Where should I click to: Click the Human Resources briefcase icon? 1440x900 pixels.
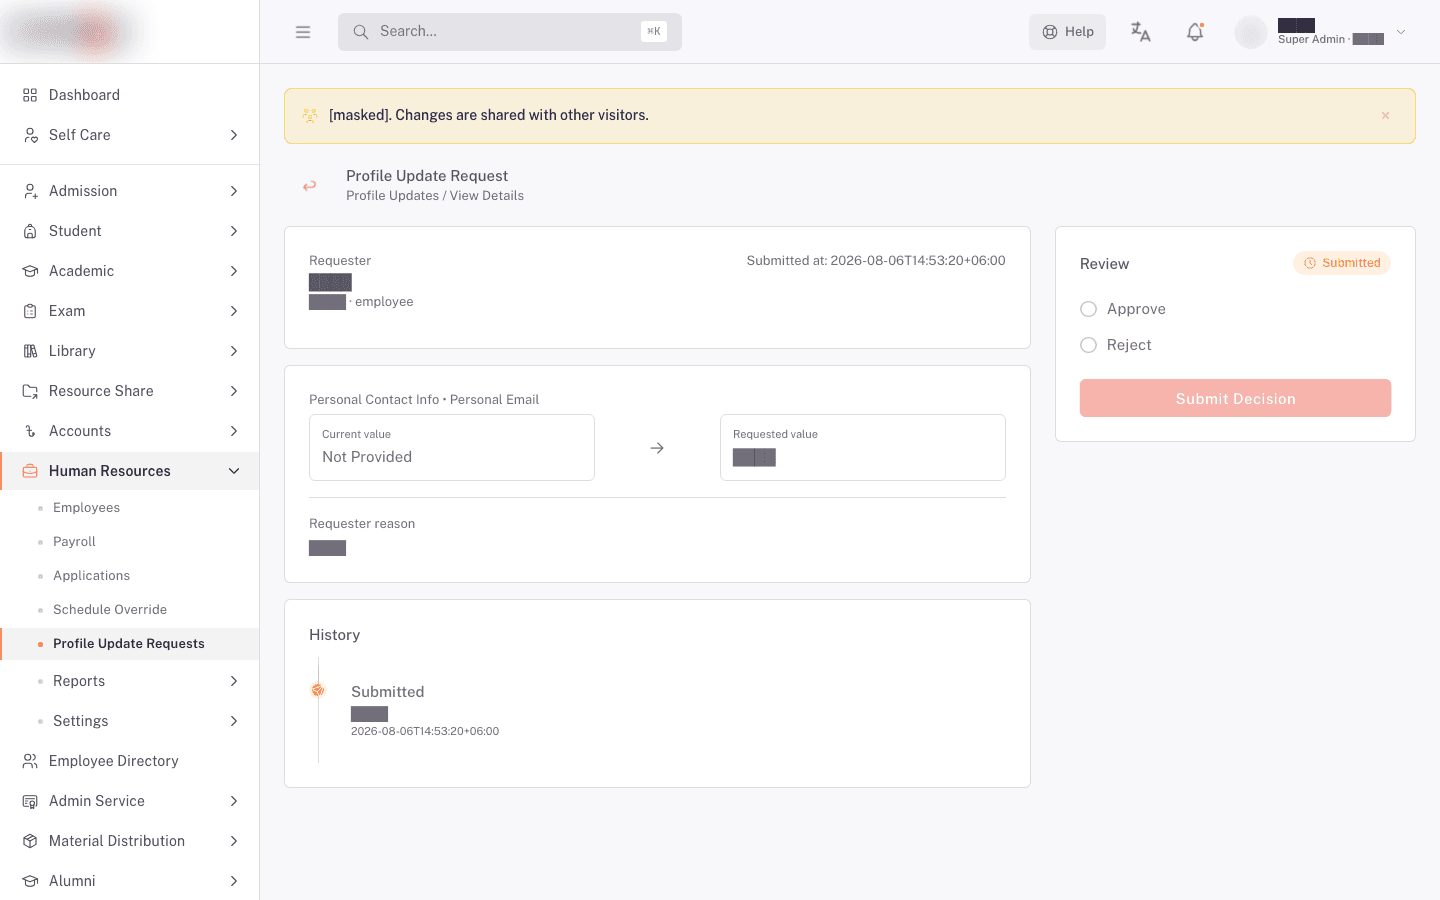[30, 471]
